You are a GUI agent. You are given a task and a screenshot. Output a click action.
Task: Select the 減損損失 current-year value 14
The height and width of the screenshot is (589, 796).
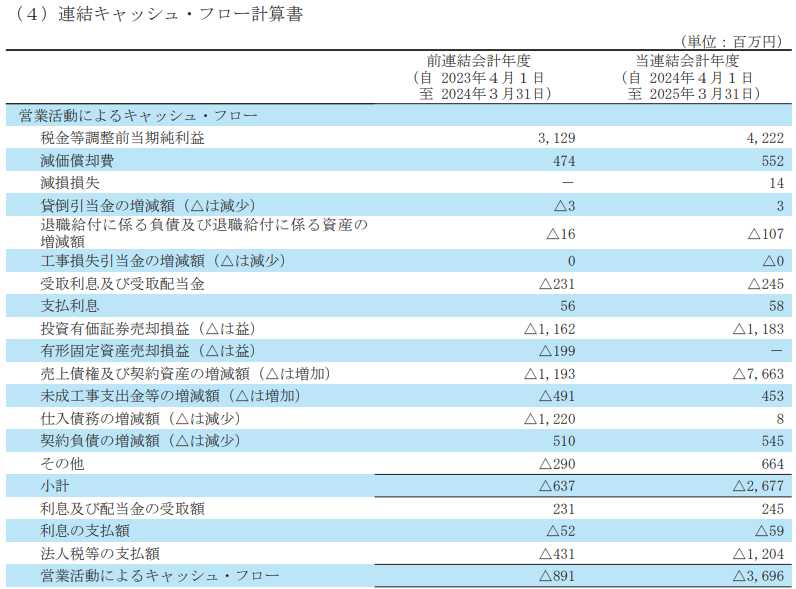coord(775,183)
